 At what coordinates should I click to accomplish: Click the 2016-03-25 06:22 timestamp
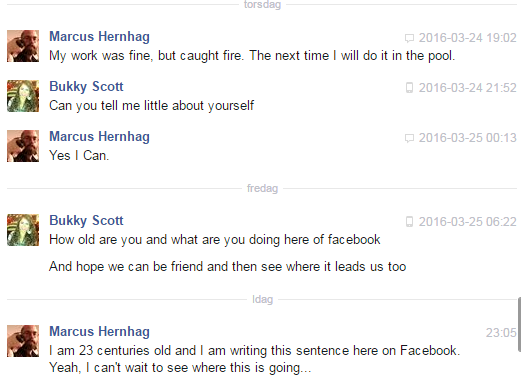(467, 222)
